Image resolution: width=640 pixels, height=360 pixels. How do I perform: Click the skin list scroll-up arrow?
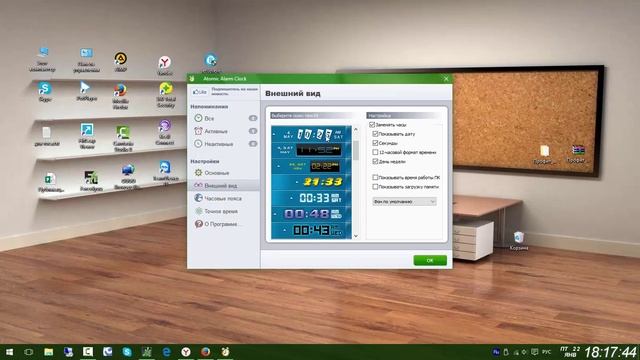click(x=356, y=129)
